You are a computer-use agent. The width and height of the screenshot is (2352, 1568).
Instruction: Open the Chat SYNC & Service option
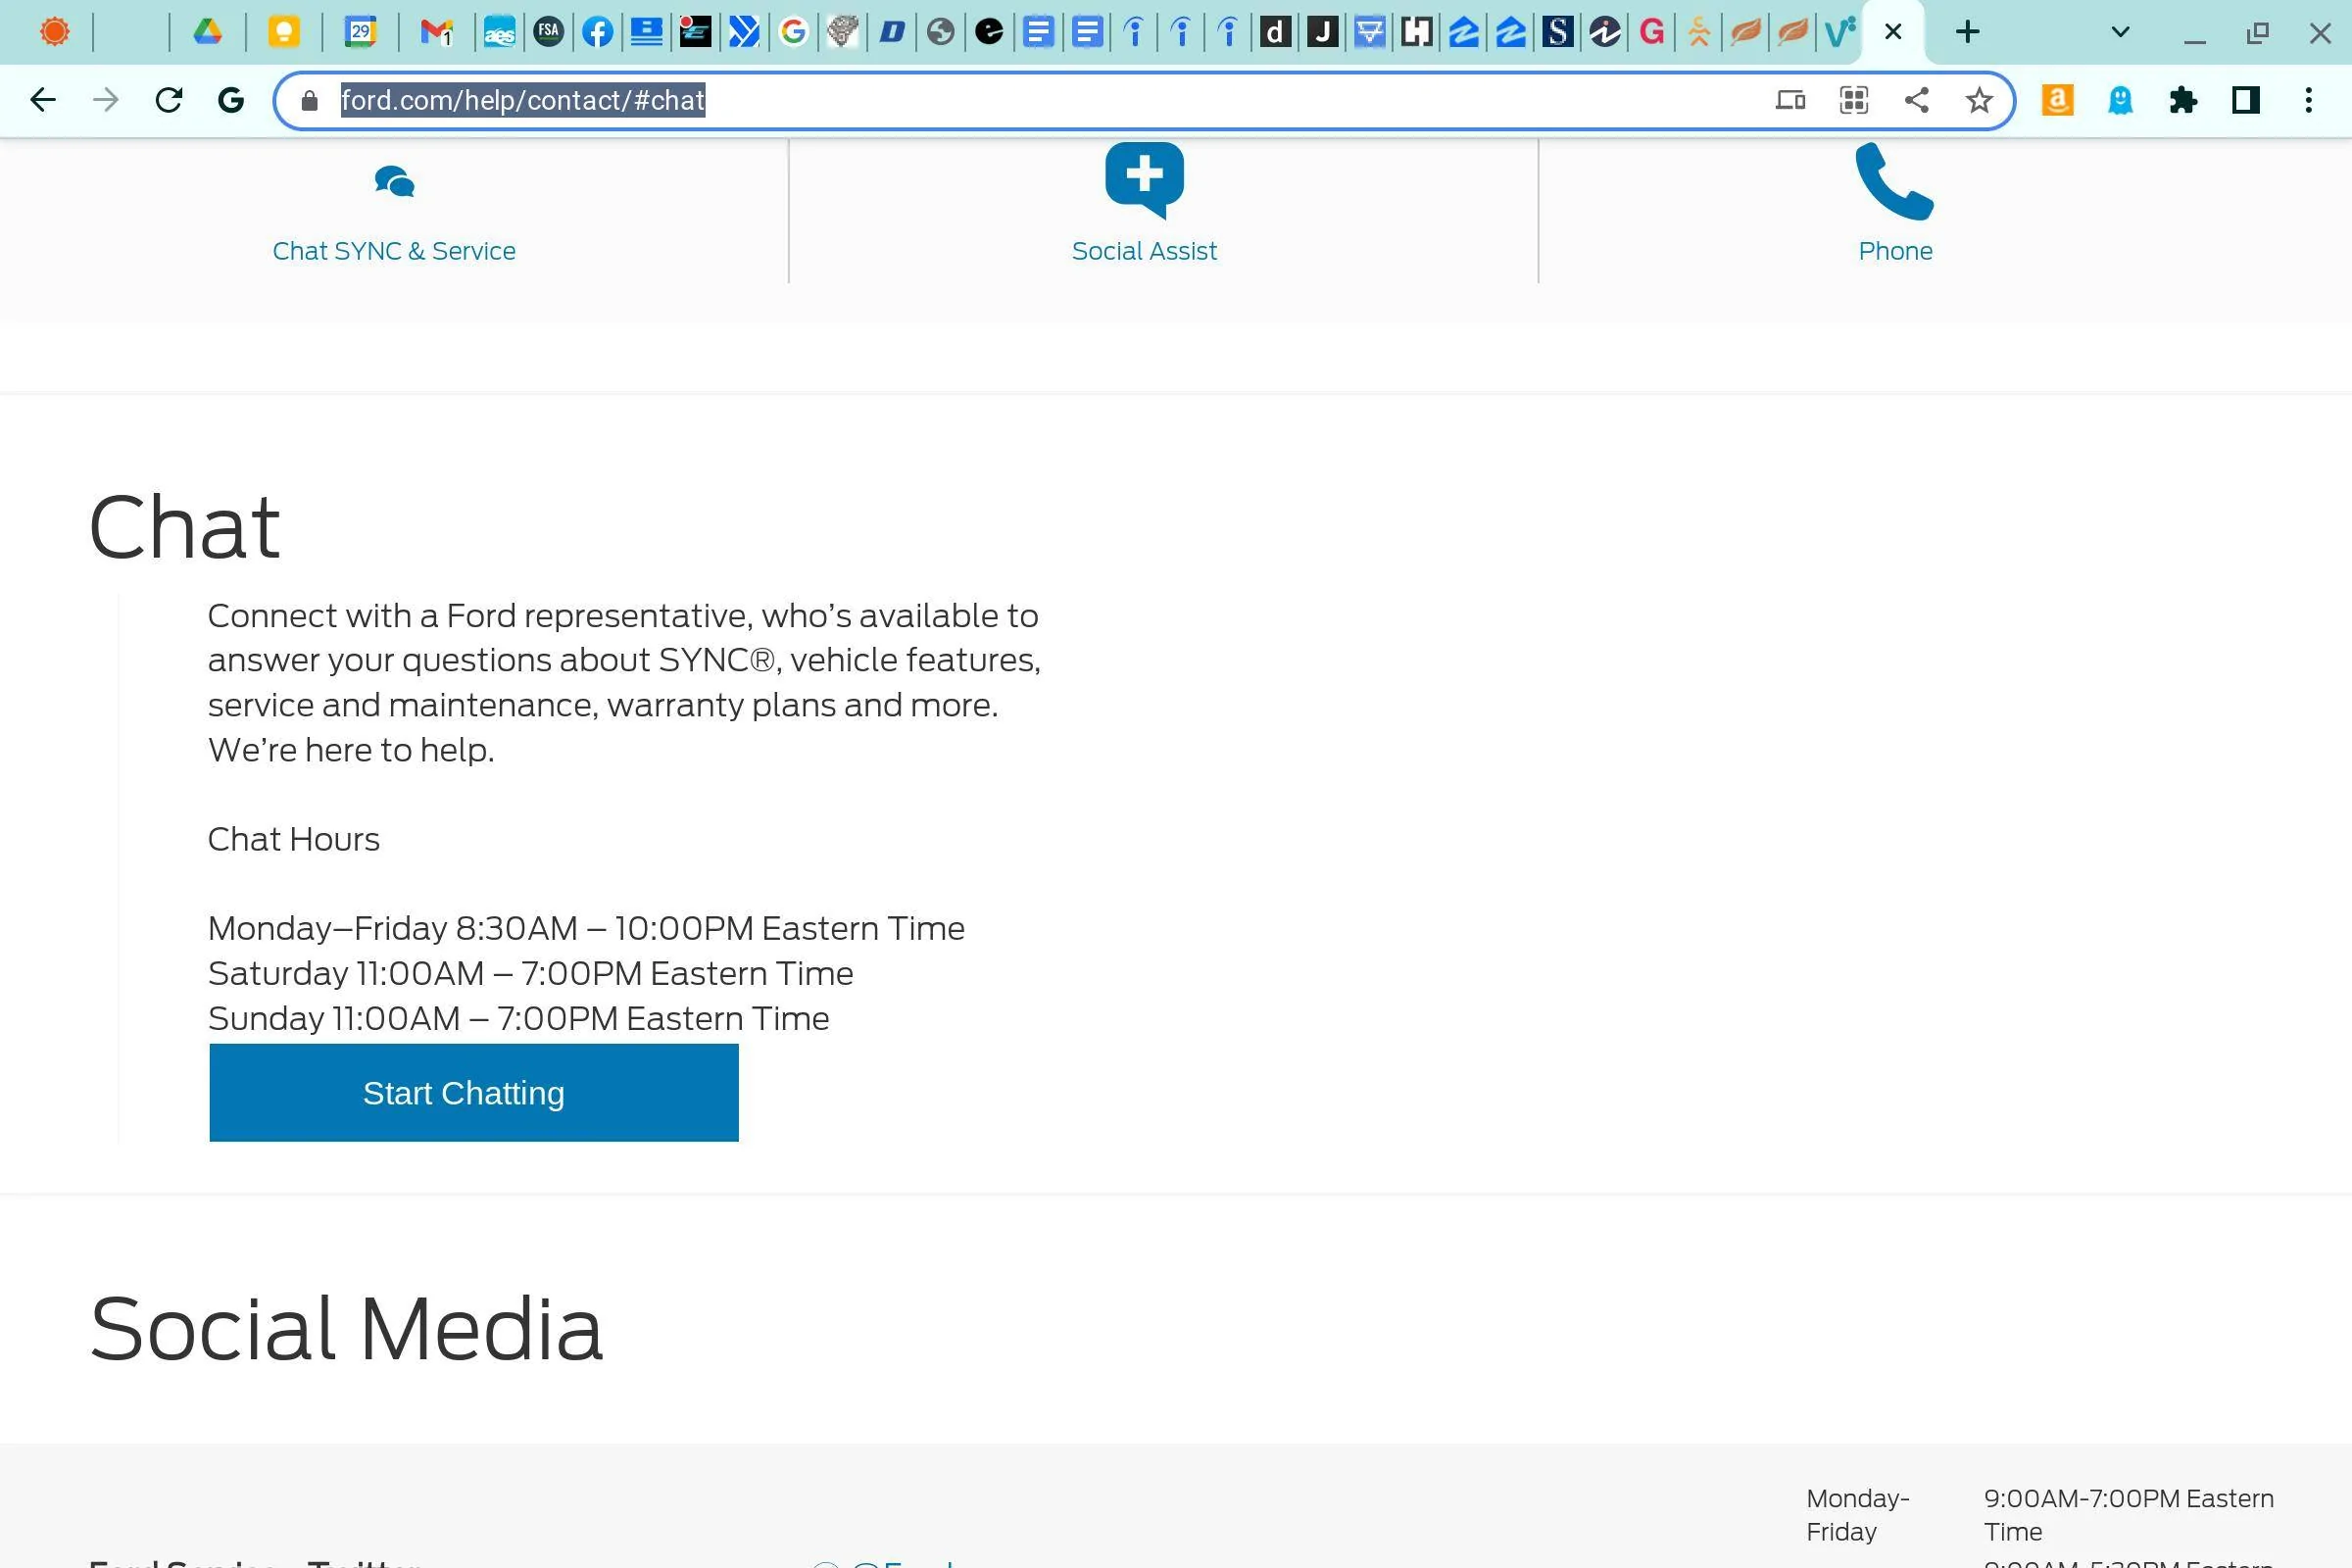click(394, 251)
